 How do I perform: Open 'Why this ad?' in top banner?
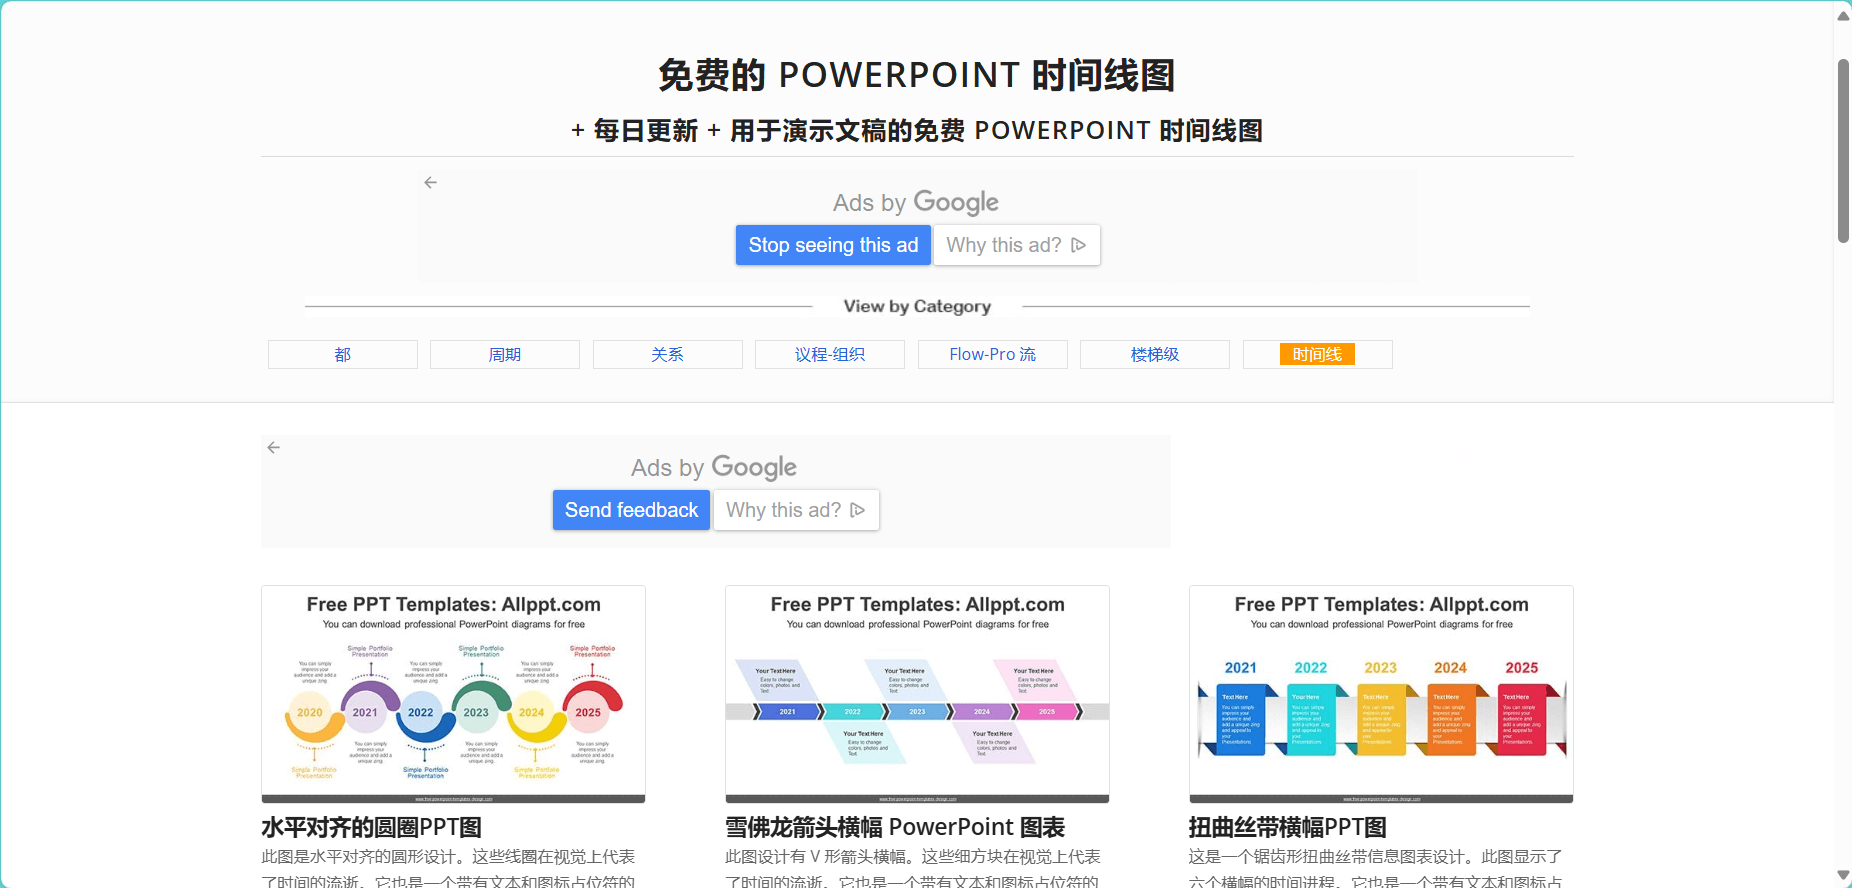click(x=1004, y=245)
